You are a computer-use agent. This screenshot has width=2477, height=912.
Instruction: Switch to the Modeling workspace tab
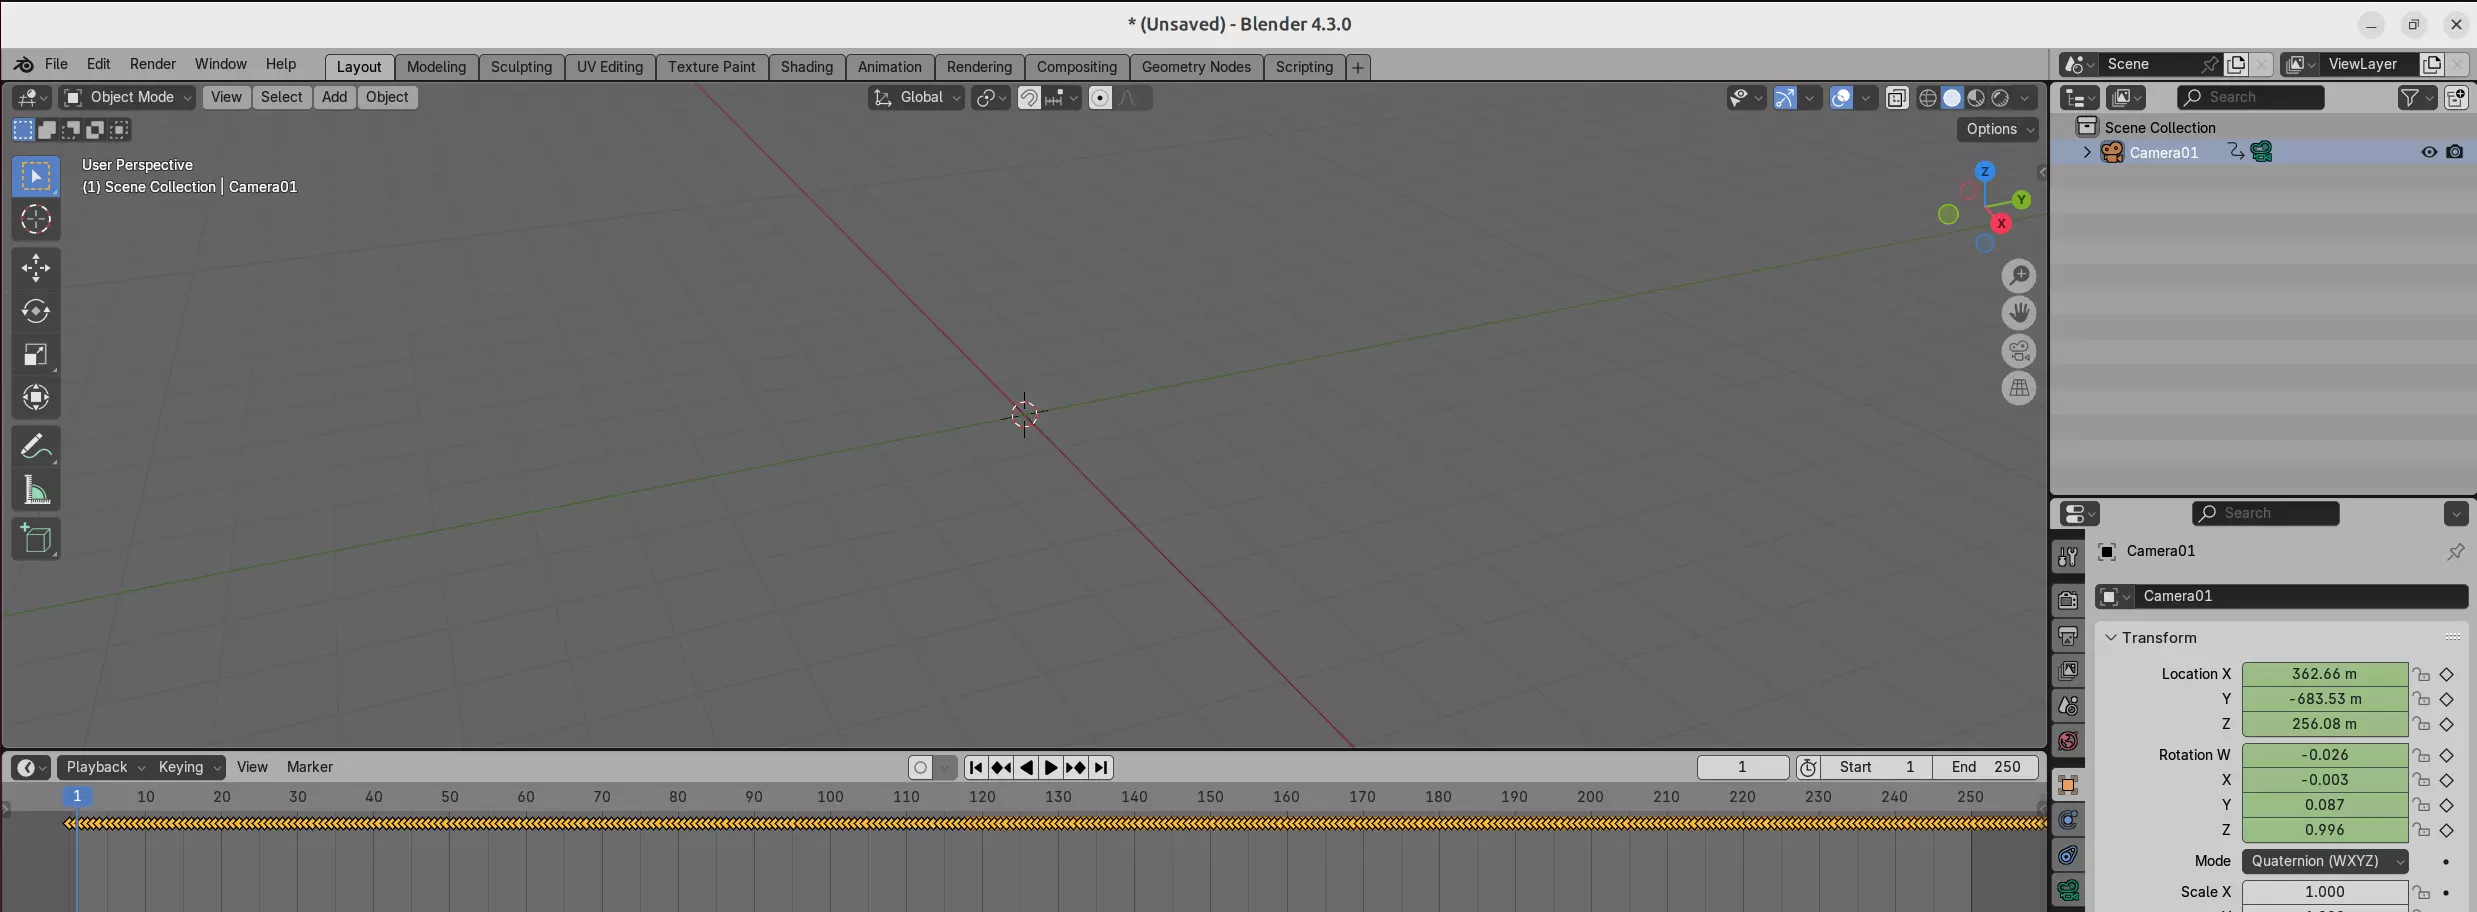coord(436,67)
